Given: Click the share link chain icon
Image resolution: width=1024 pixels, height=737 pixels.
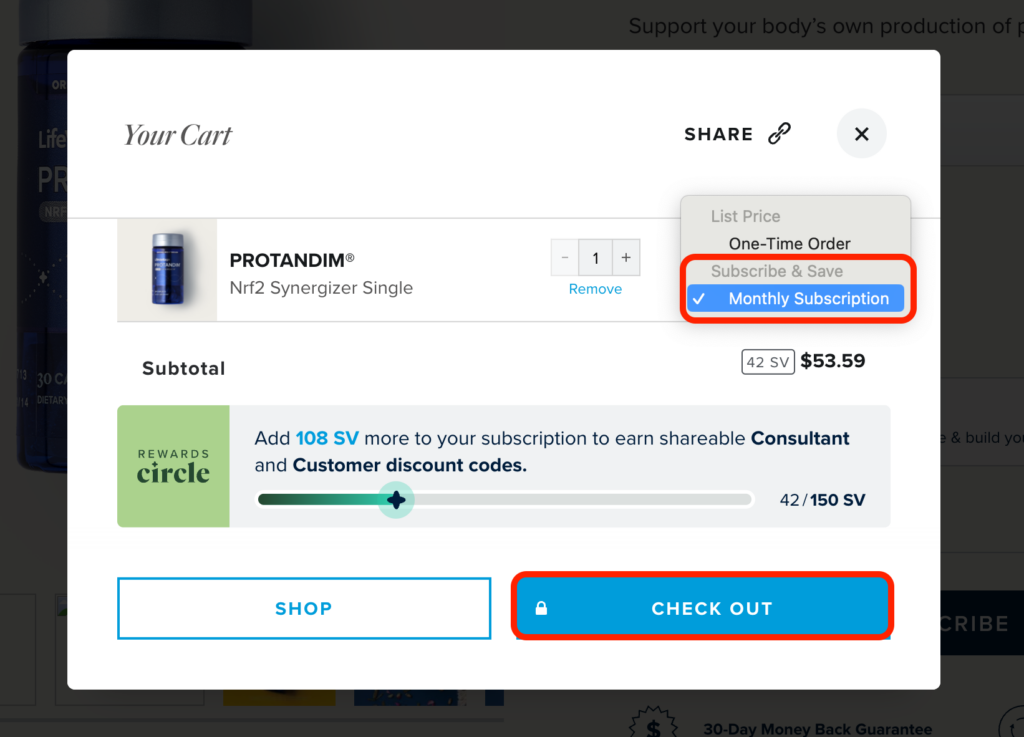Looking at the screenshot, I should tap(779, 133).
